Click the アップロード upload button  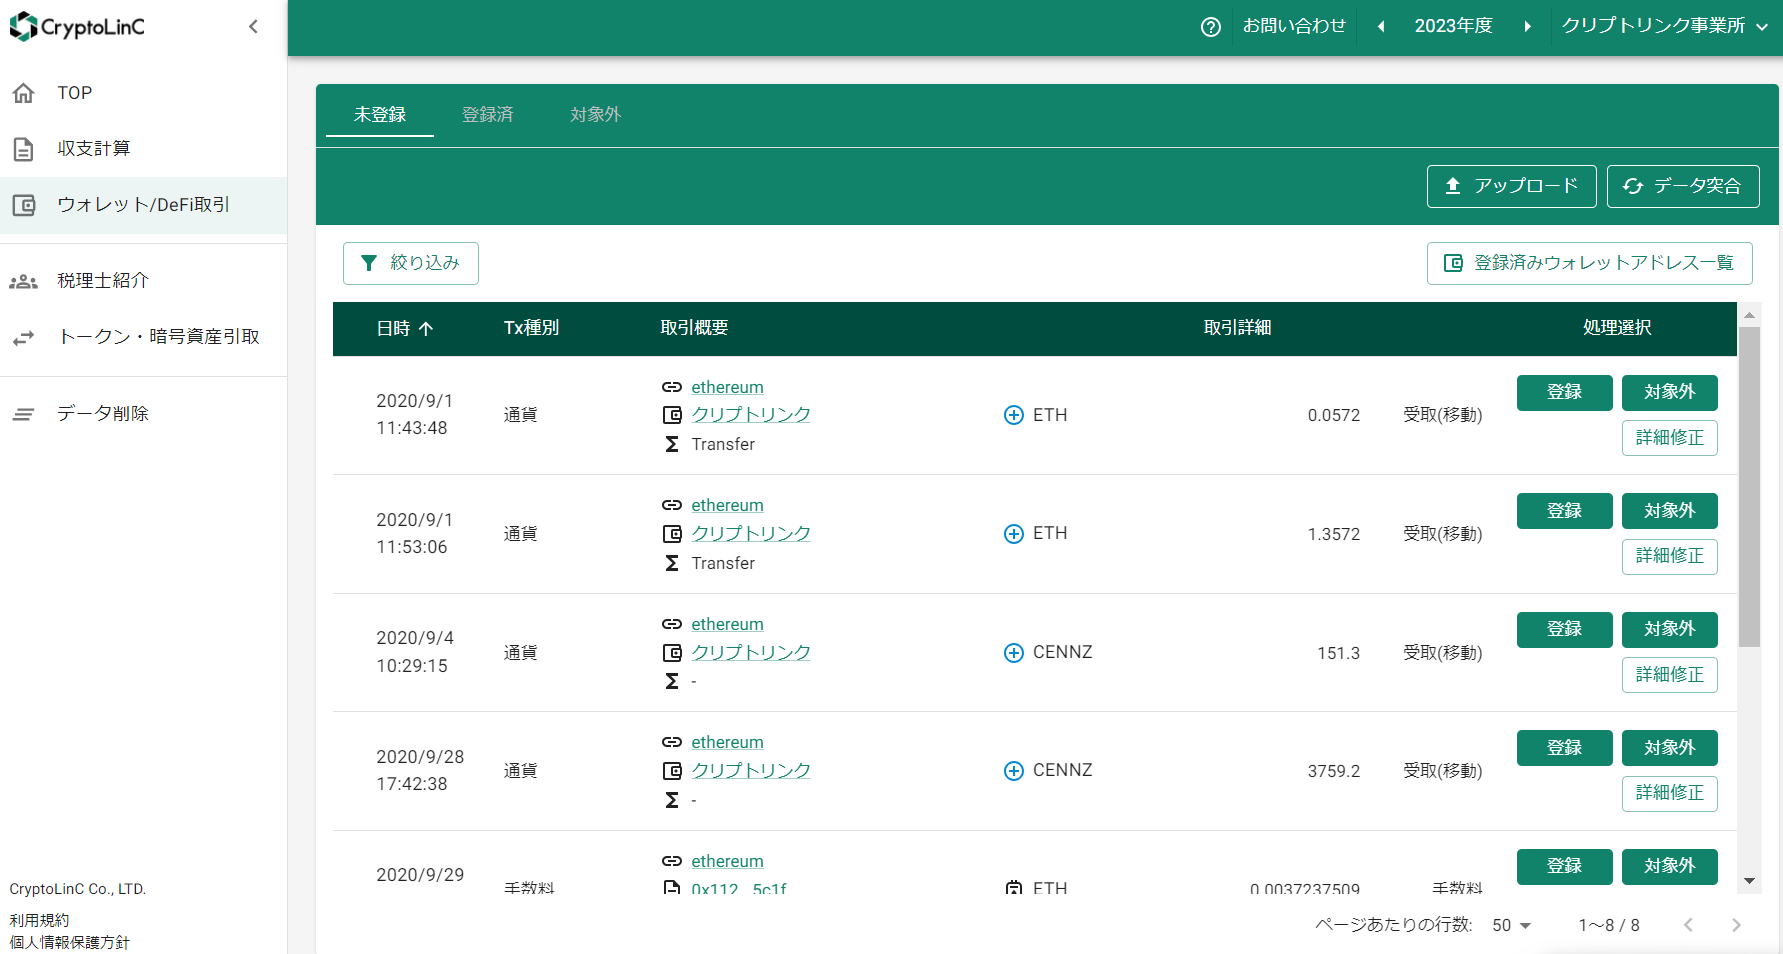[1511, 186]
